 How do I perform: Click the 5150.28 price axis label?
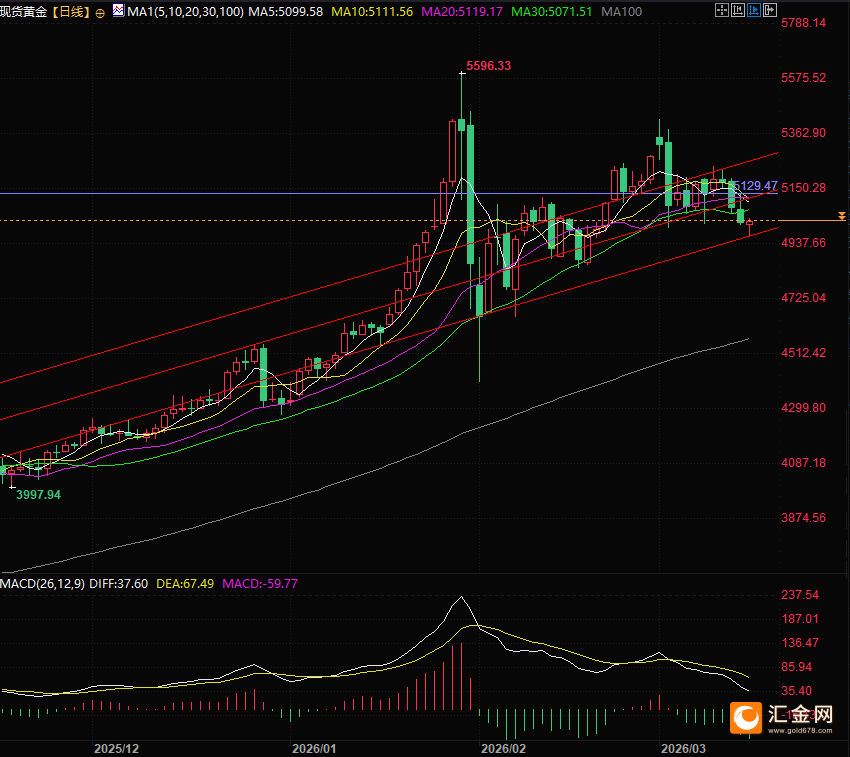(803, 188)
